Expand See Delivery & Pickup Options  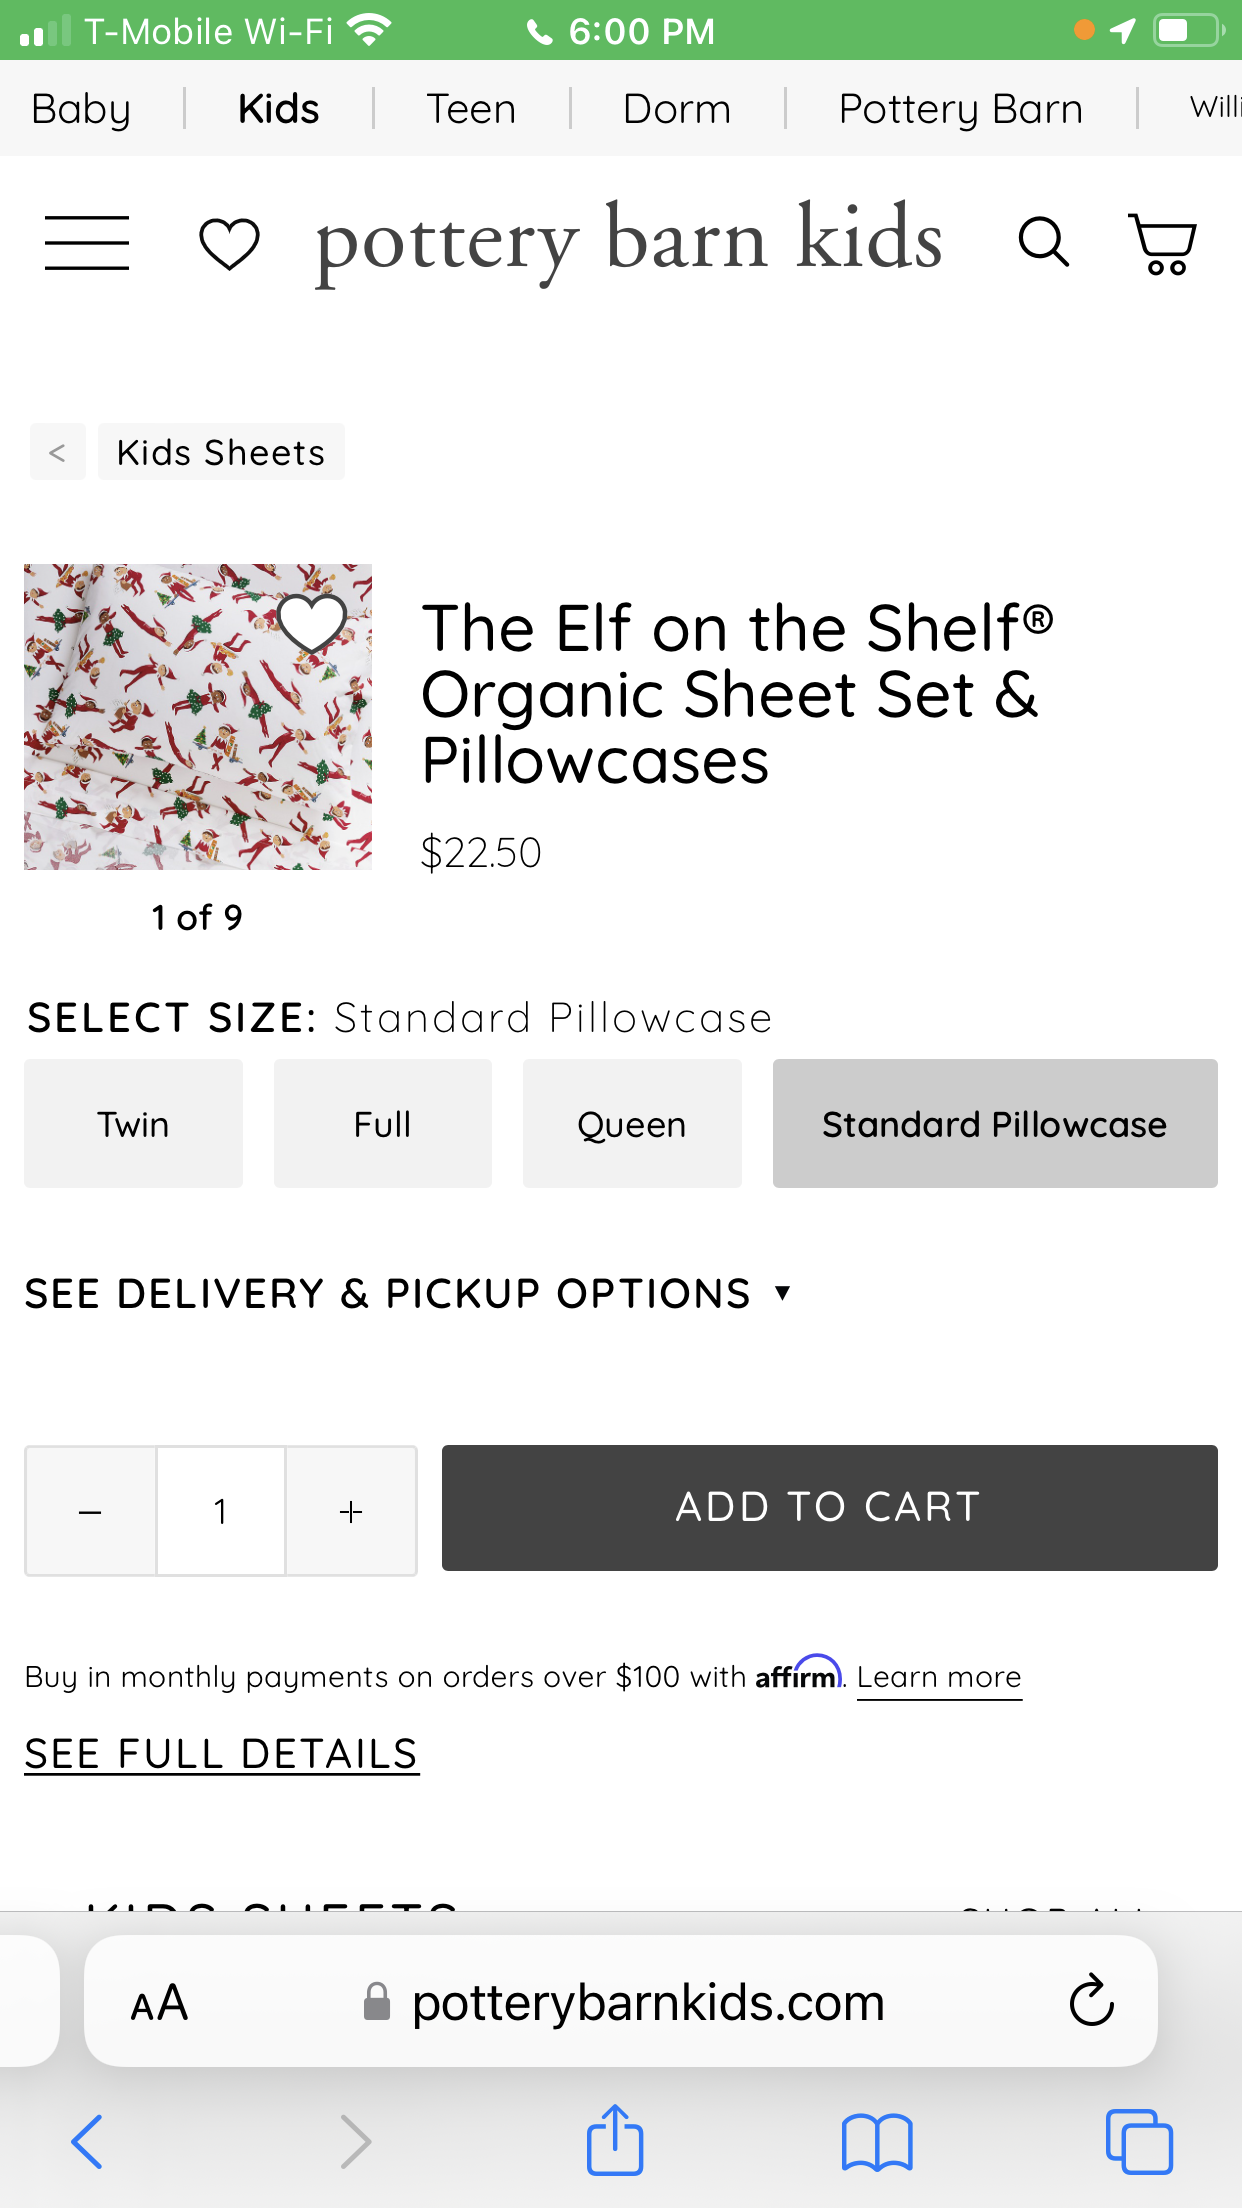click(407, 1294)
